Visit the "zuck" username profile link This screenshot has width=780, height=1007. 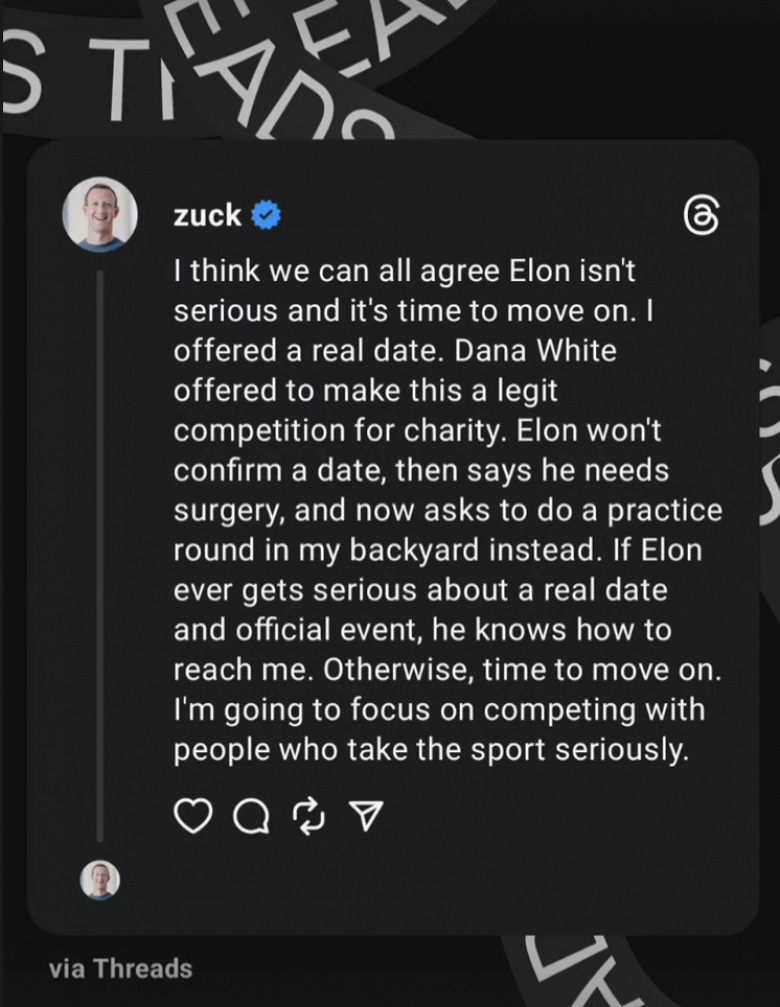click(x=207, y=215)
